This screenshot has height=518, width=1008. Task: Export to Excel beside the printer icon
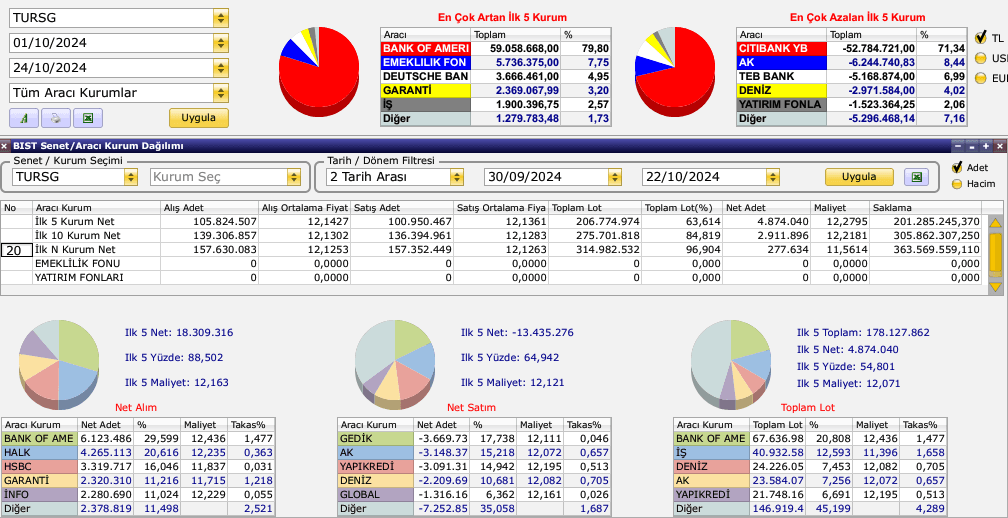tap(88, 118)
